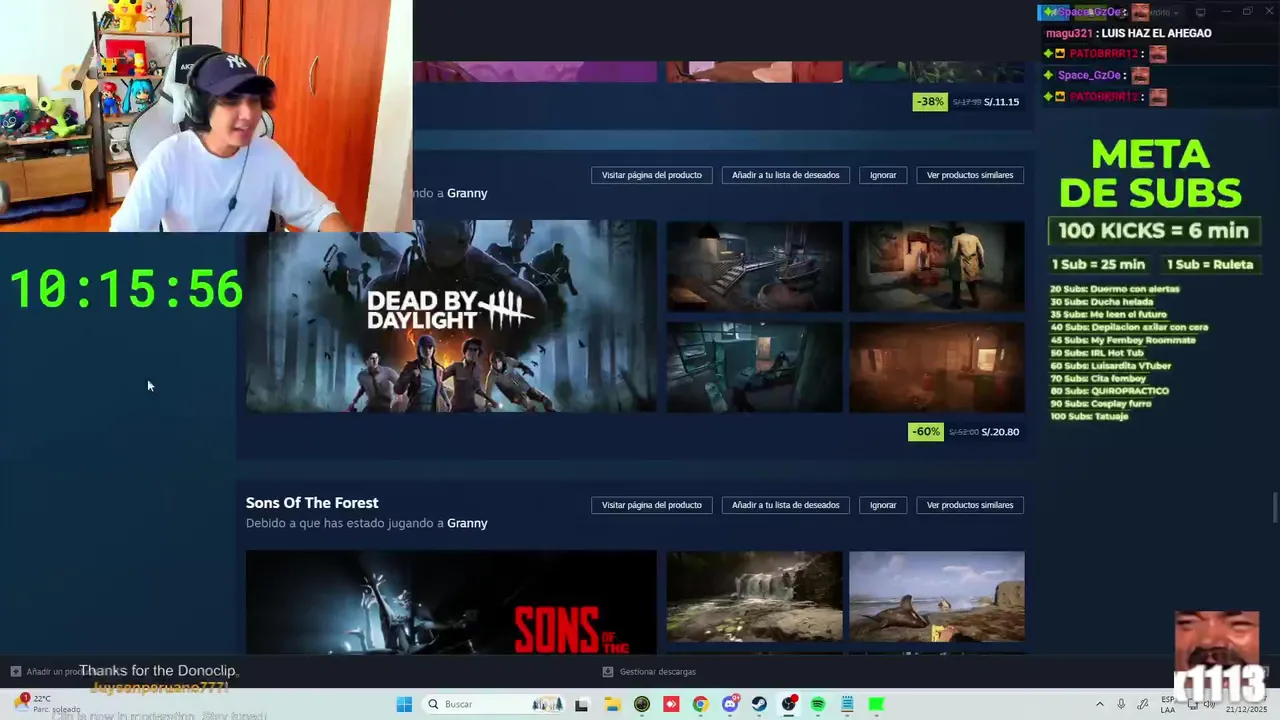The width and height of the screenshot is (1280, 720).
Task: Click the Sons Of The Forest title
Action: coord(312,503)
